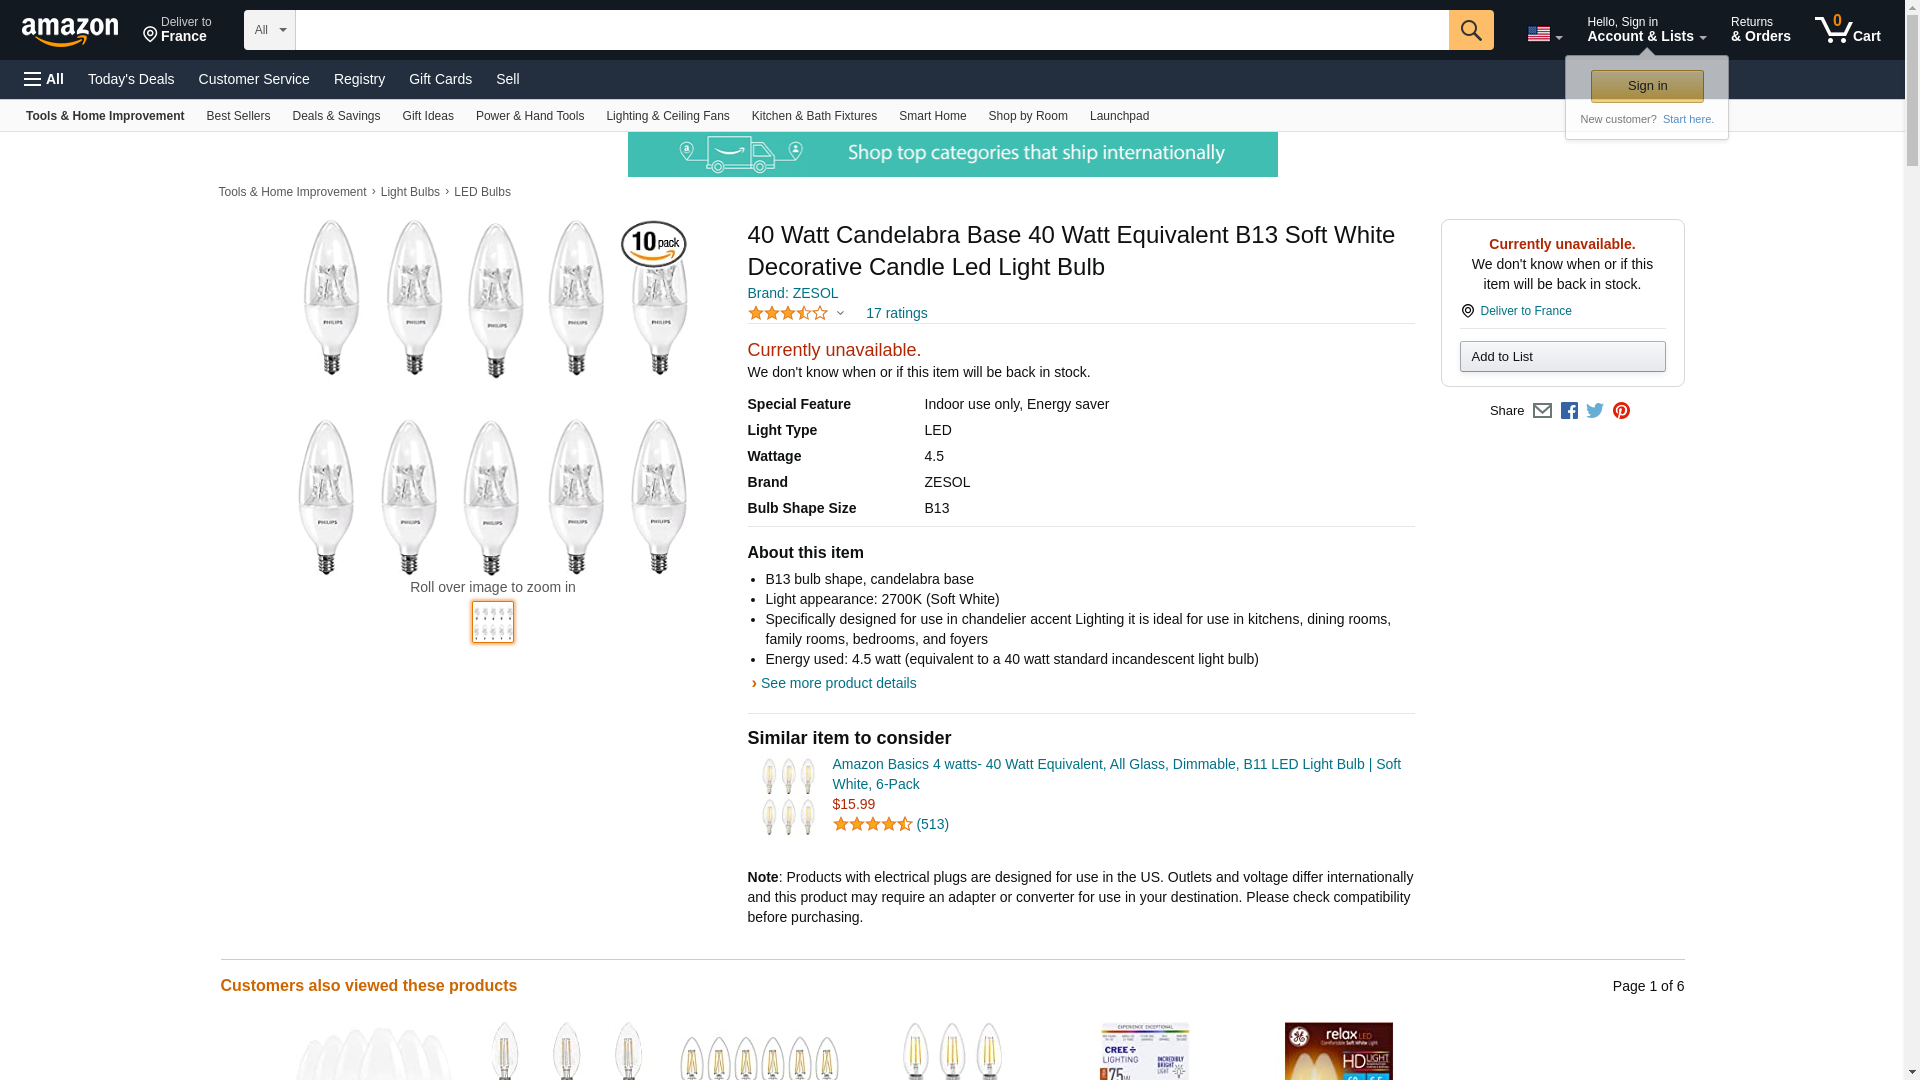Open the 17 ratings link
Screen dimensions: 1920x1080
pyautogui.click(x=896, y=313)
